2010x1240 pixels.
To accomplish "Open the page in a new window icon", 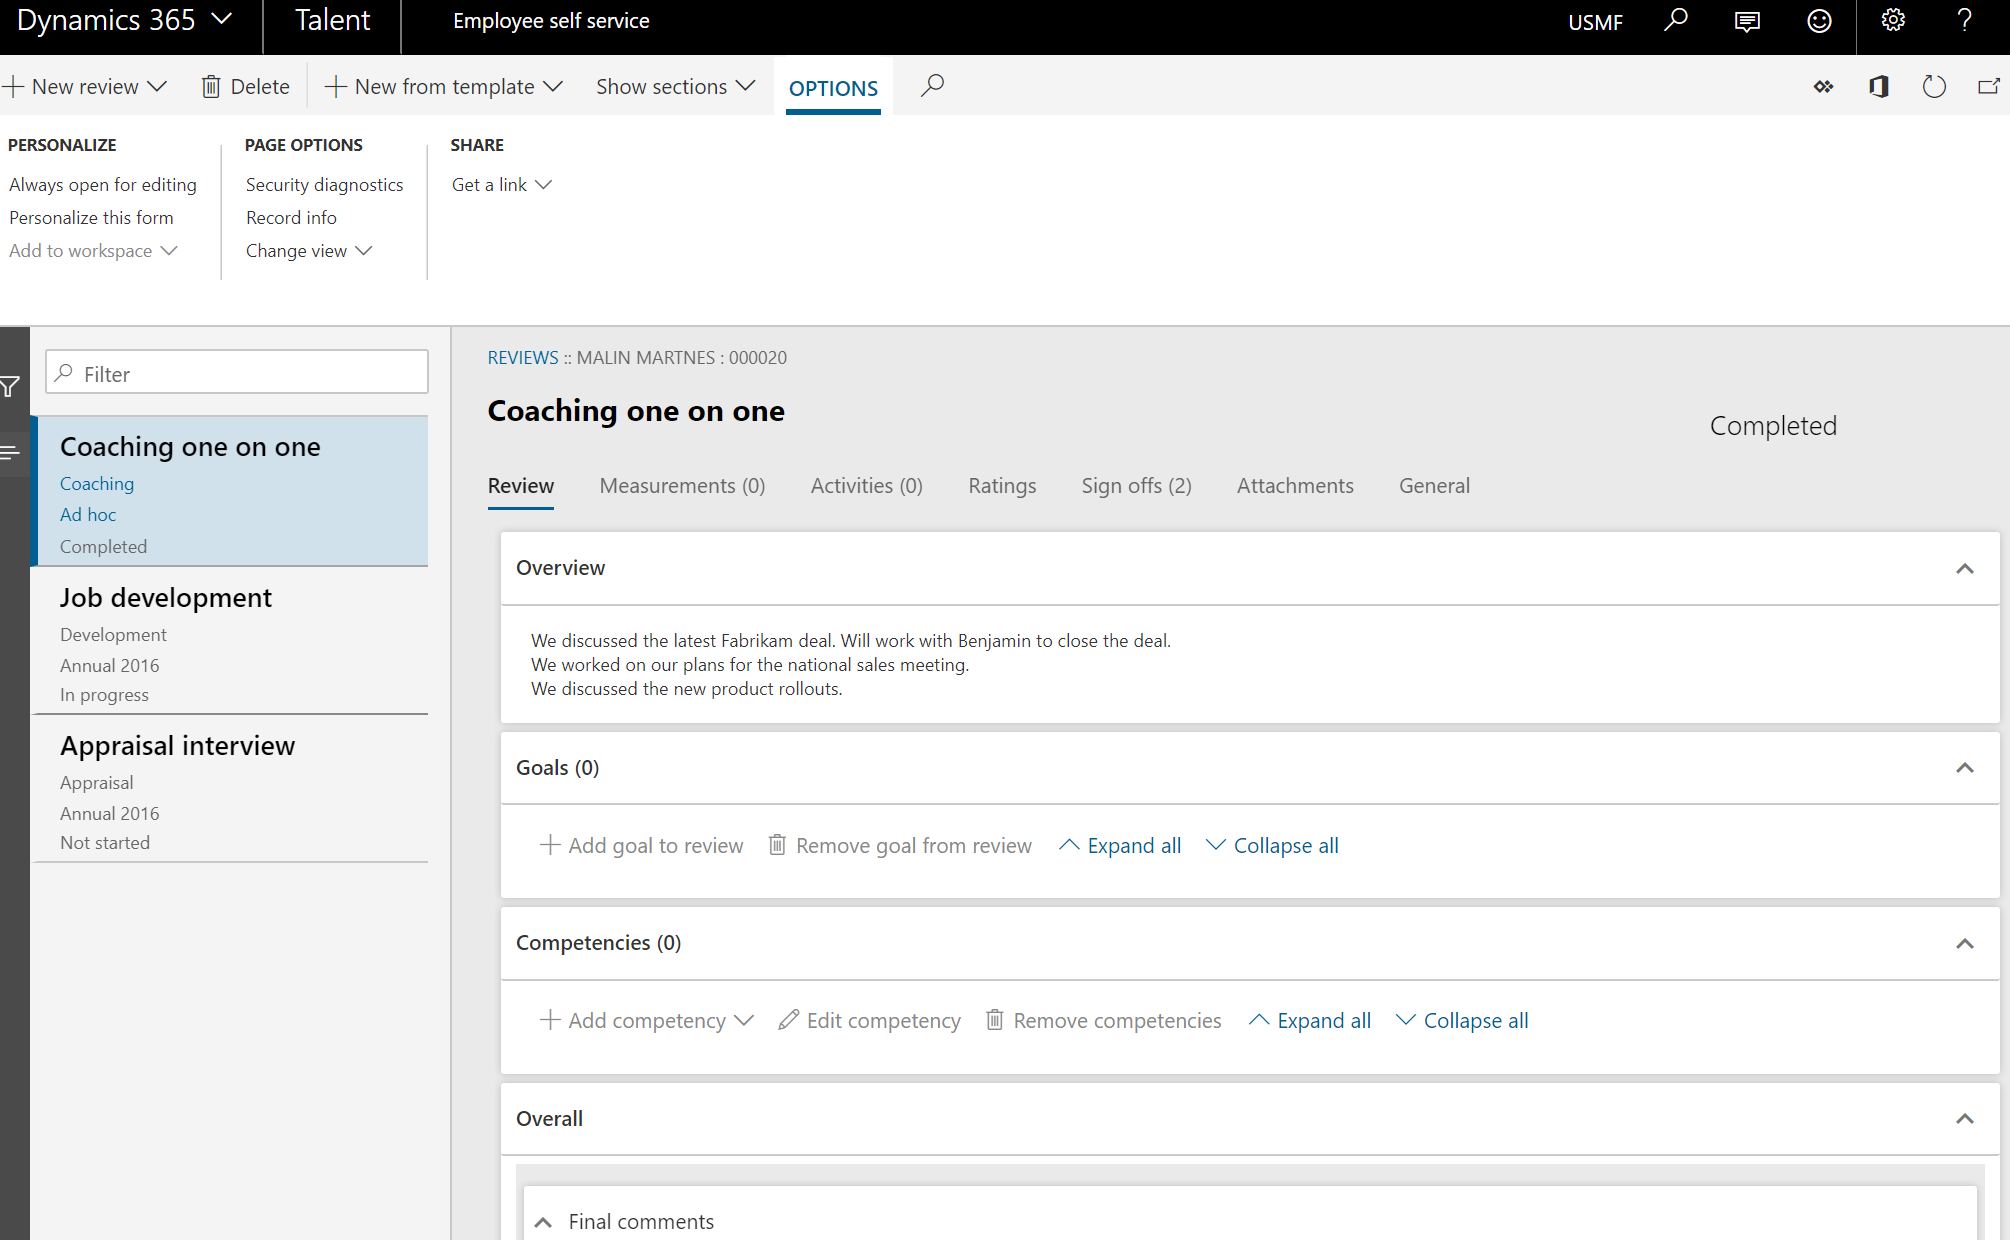I will click(x=1988, y=86).
